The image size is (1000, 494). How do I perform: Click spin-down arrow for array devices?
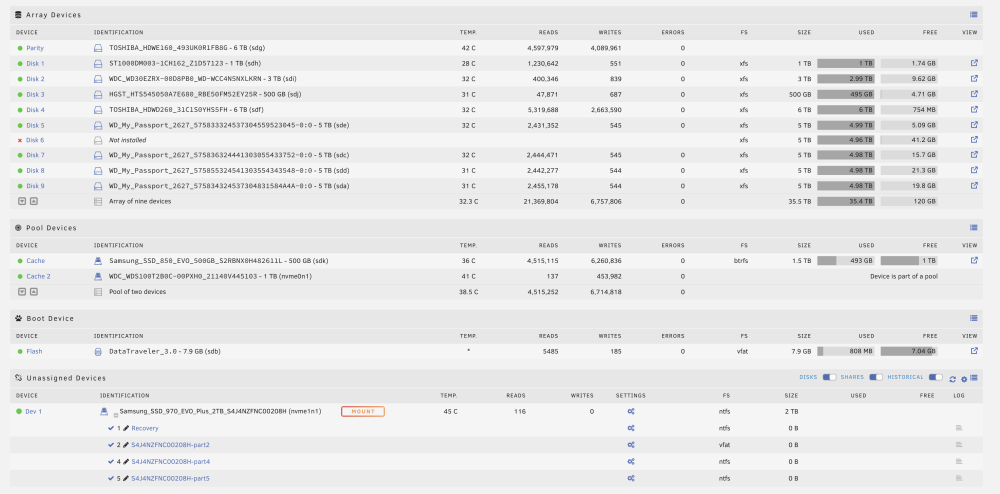coord(22,201)
